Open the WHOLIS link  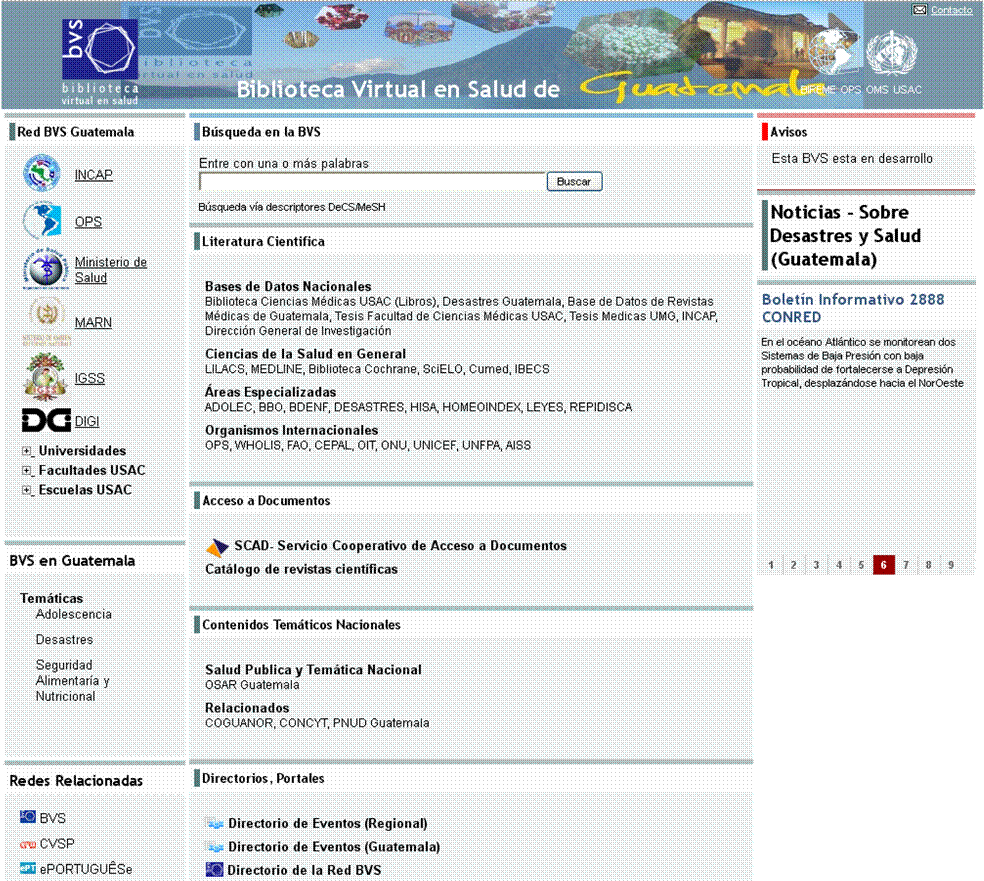[257, 446]
